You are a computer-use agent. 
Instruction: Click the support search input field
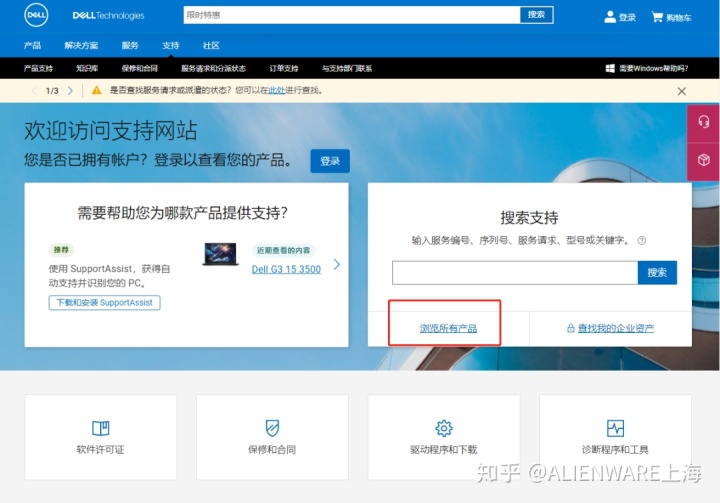515,273
